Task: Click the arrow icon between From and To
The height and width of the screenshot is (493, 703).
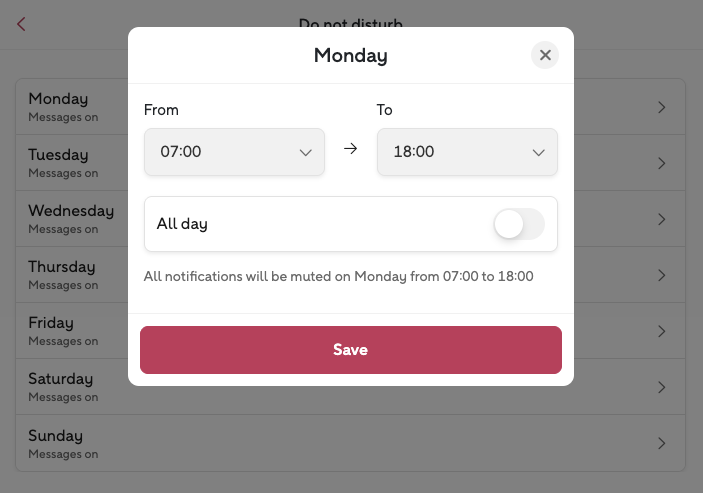Action: [x=350, y=149]
